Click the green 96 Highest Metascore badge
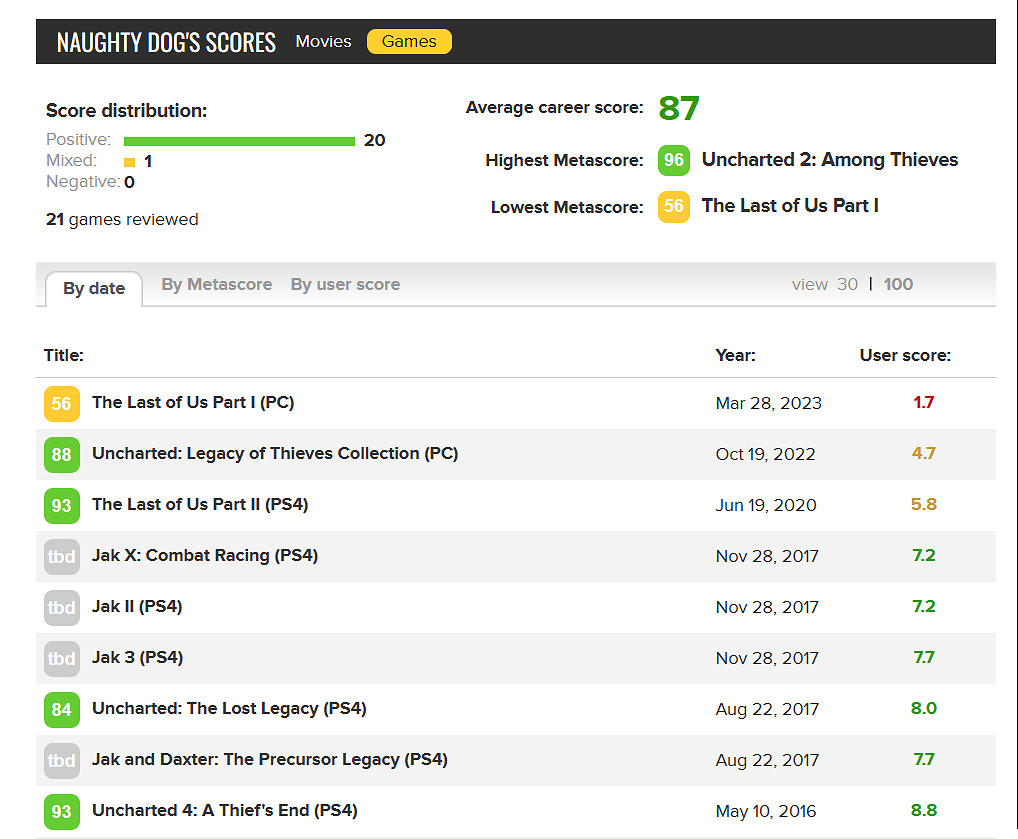Screen dimensions: 1018x839 point(673,160)
